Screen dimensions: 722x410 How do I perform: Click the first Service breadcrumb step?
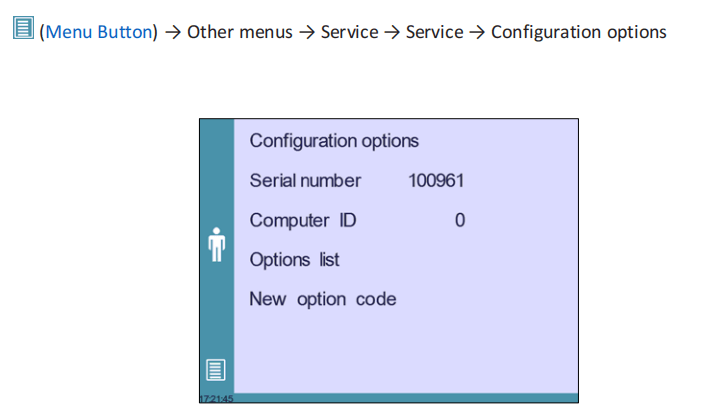click(349, 32)
